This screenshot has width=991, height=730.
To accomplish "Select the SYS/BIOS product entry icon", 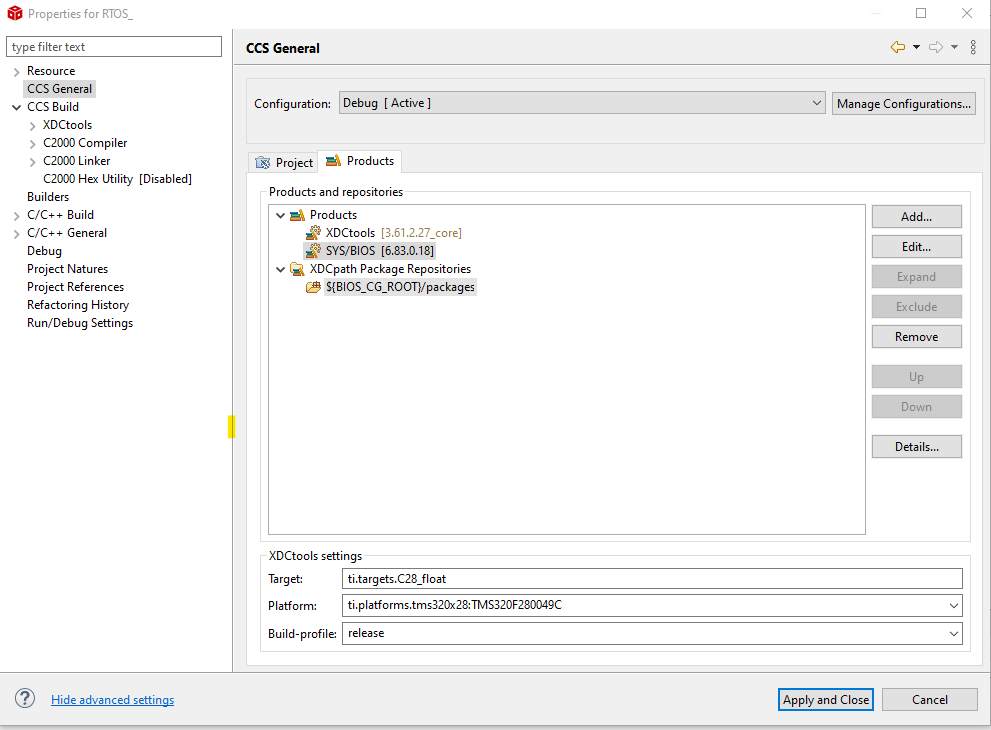I will click(311, 250).
